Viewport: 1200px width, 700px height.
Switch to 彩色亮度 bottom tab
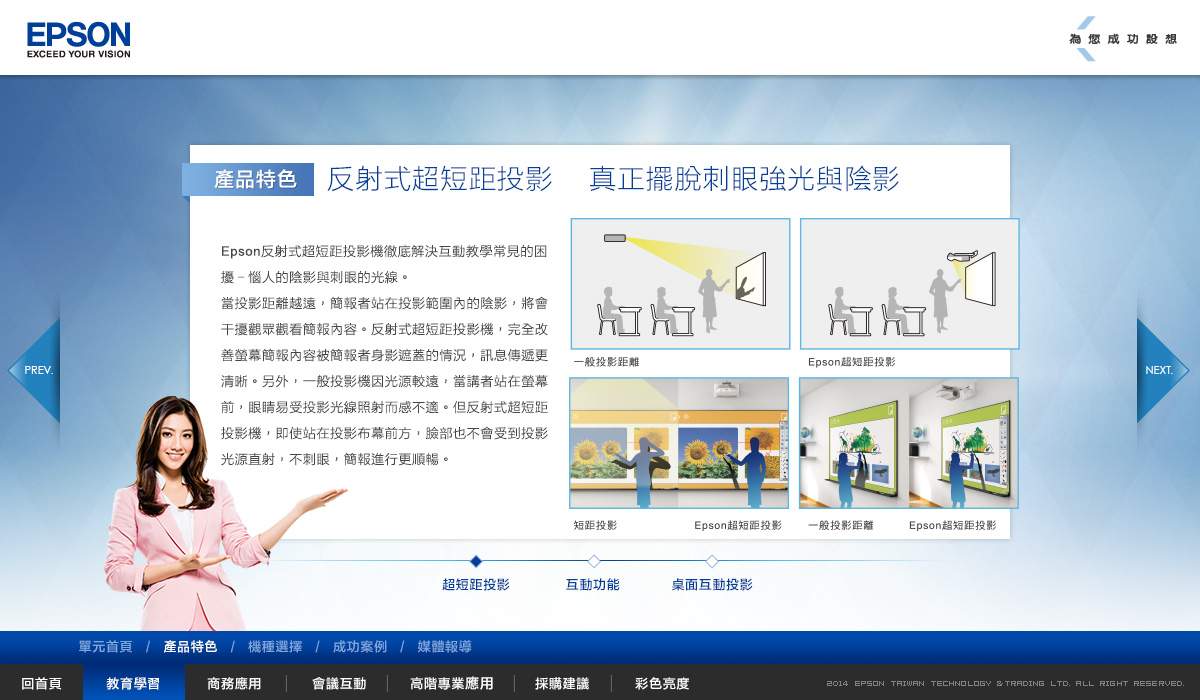[662, 684]
